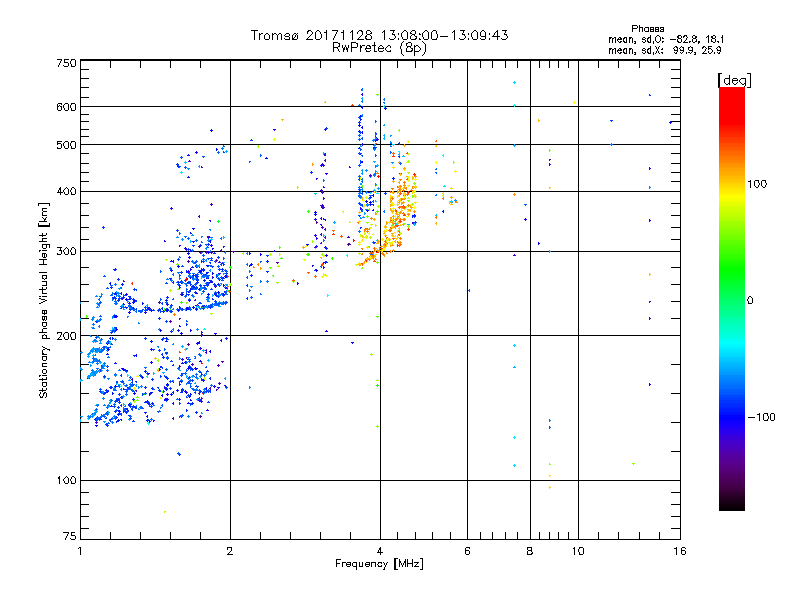Click the y-axis '400' tick label
The width and height of the screenshot is (800, 600).
pos(66,191)
